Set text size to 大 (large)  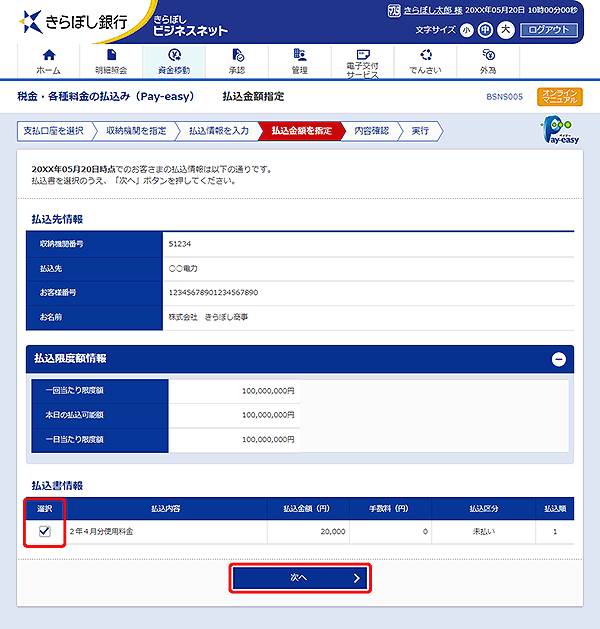click(x=505, y=30)
